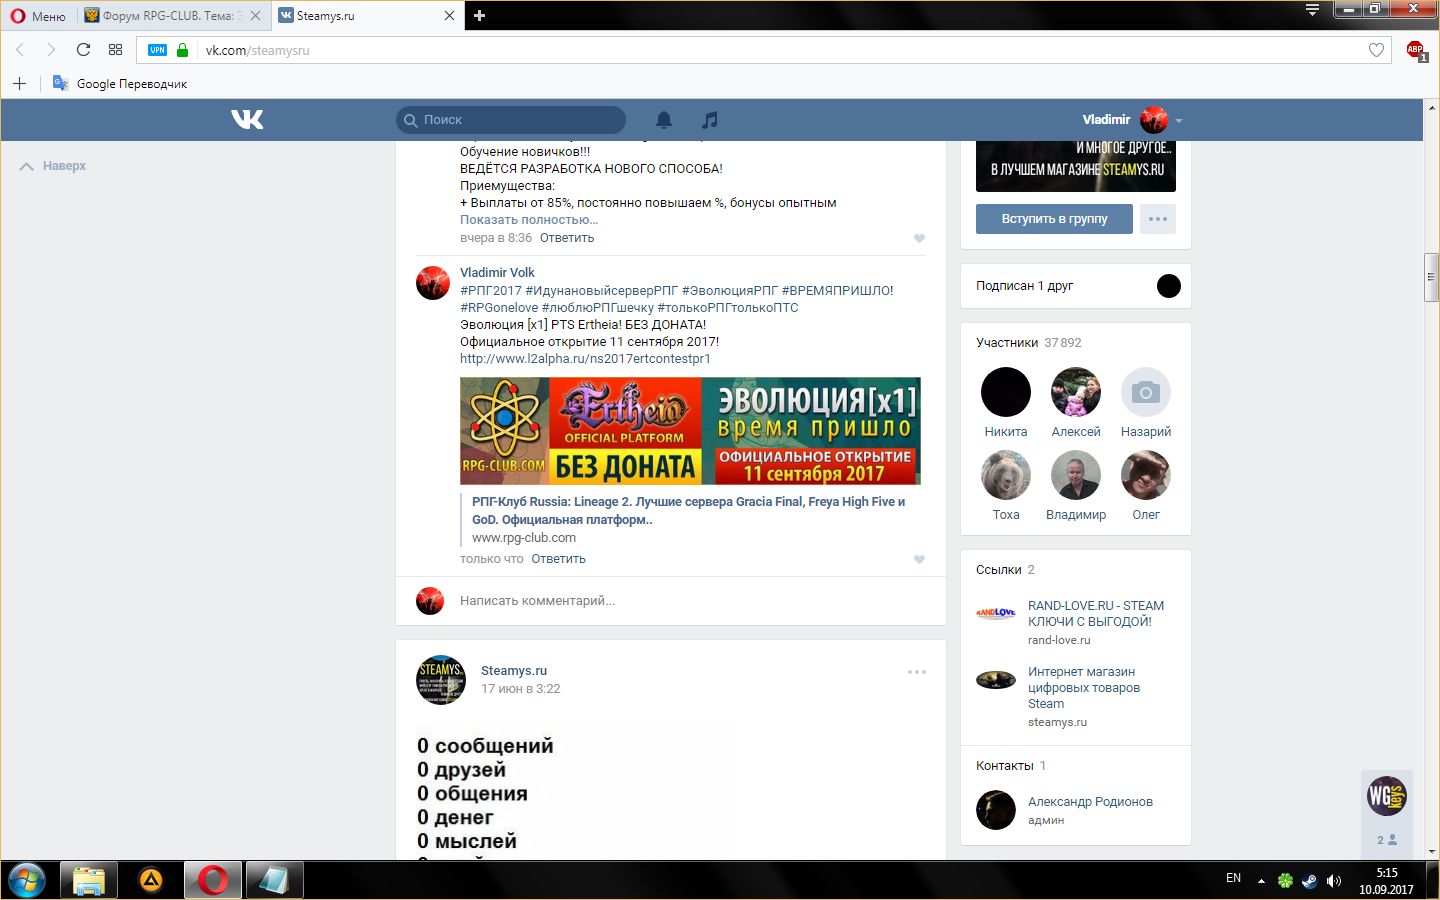Open Google Переводчик bookmark
The height and width of the screenshot is (900, 1440).
120,84
